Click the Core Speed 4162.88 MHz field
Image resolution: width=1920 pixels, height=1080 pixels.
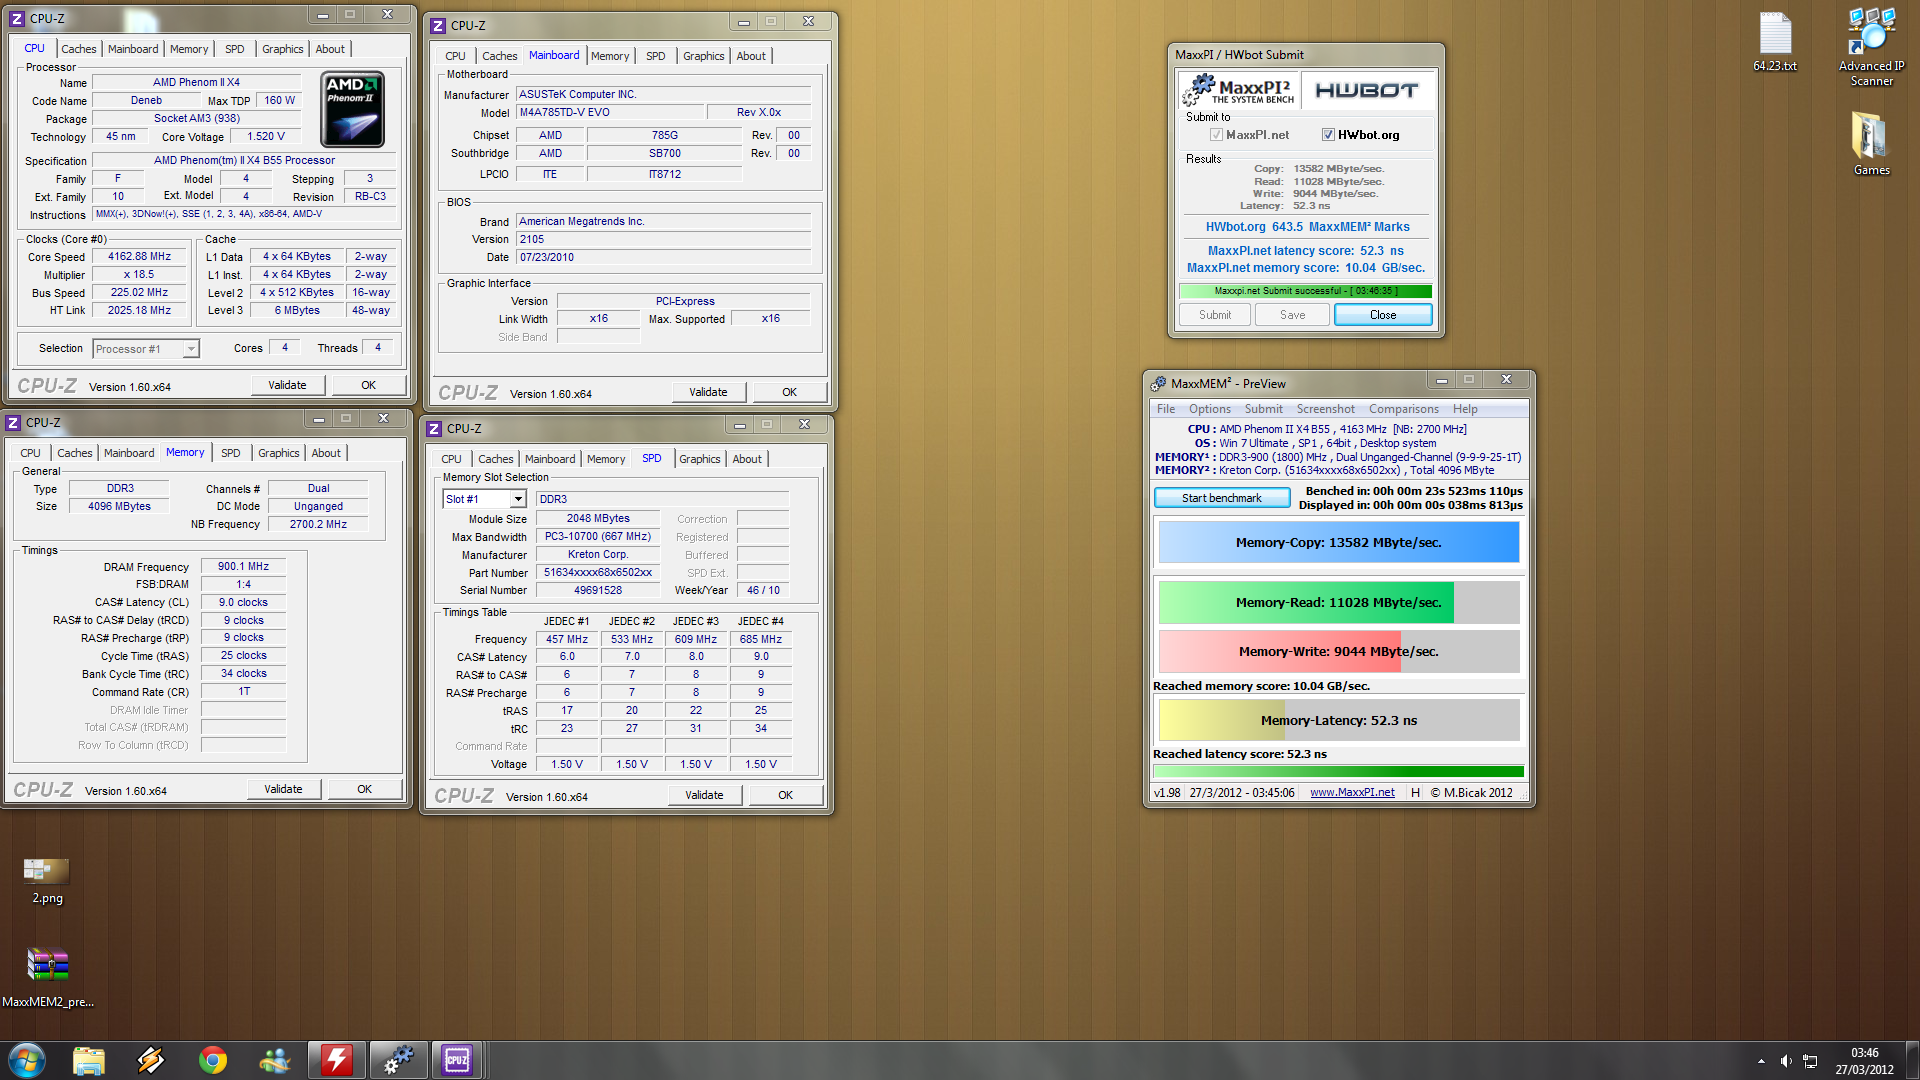tap(140, 257)
